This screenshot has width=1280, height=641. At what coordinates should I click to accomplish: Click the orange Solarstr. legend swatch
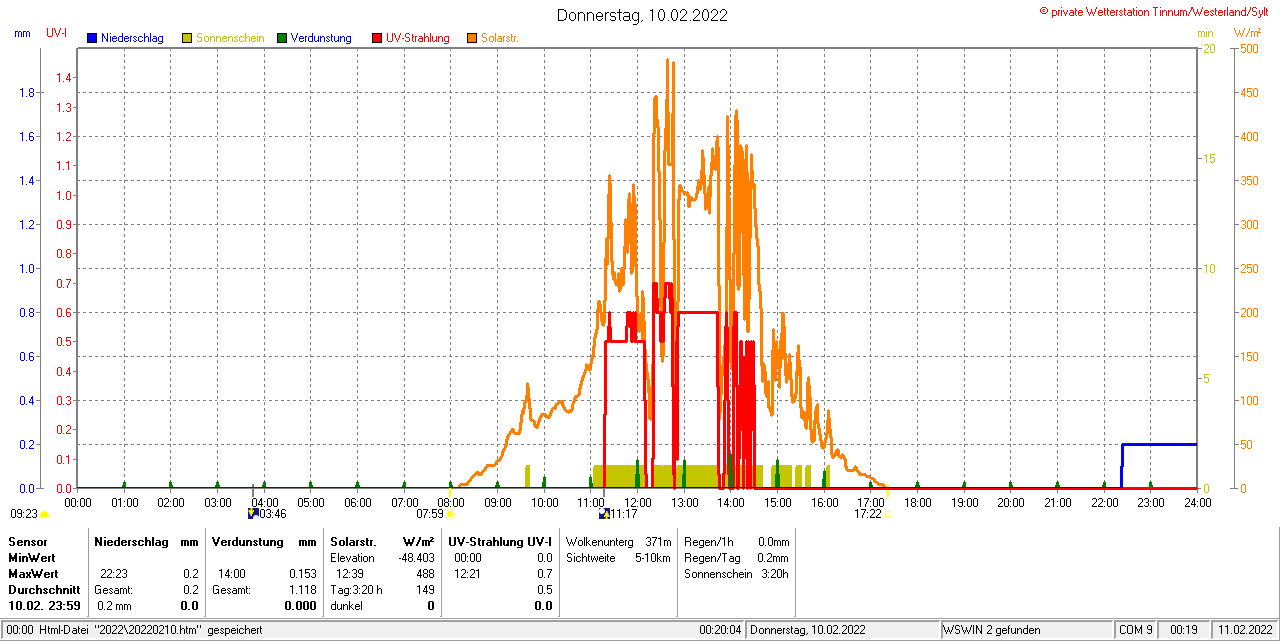[472, 38]
